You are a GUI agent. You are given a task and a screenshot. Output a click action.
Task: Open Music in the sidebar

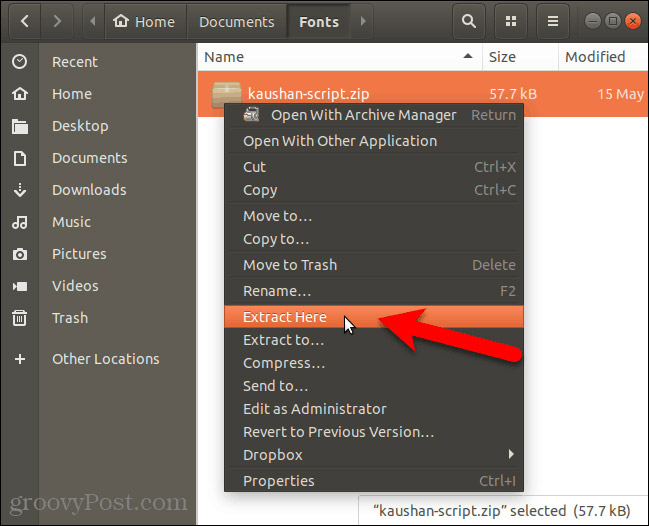click(x=71, y=222)
